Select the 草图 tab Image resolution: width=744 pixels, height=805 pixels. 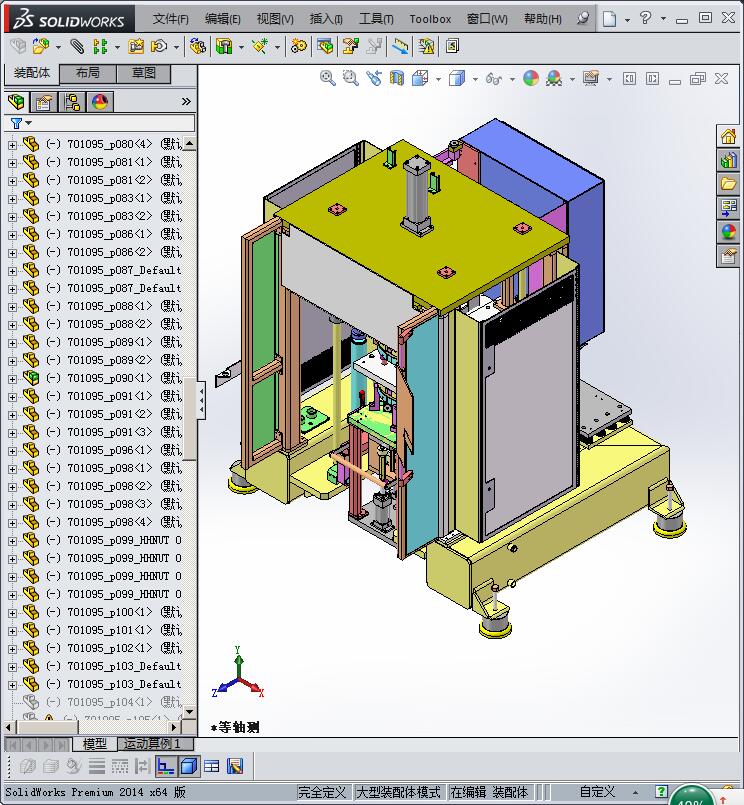point(144,73)
